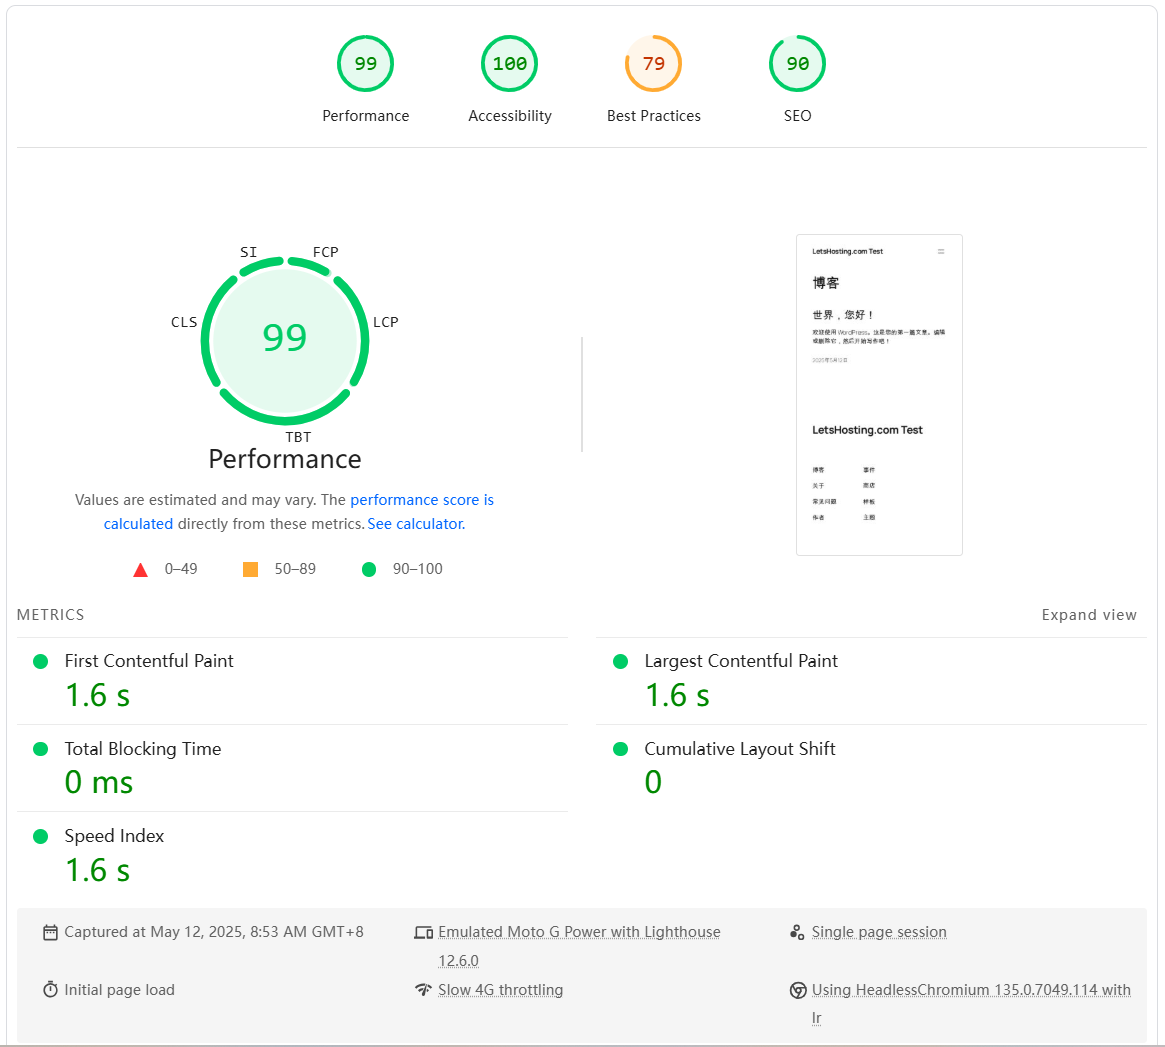Click the green dot beside Cumulative Layout Shift
This screenshot has width=1165, height=1047.
pos(620,749)
